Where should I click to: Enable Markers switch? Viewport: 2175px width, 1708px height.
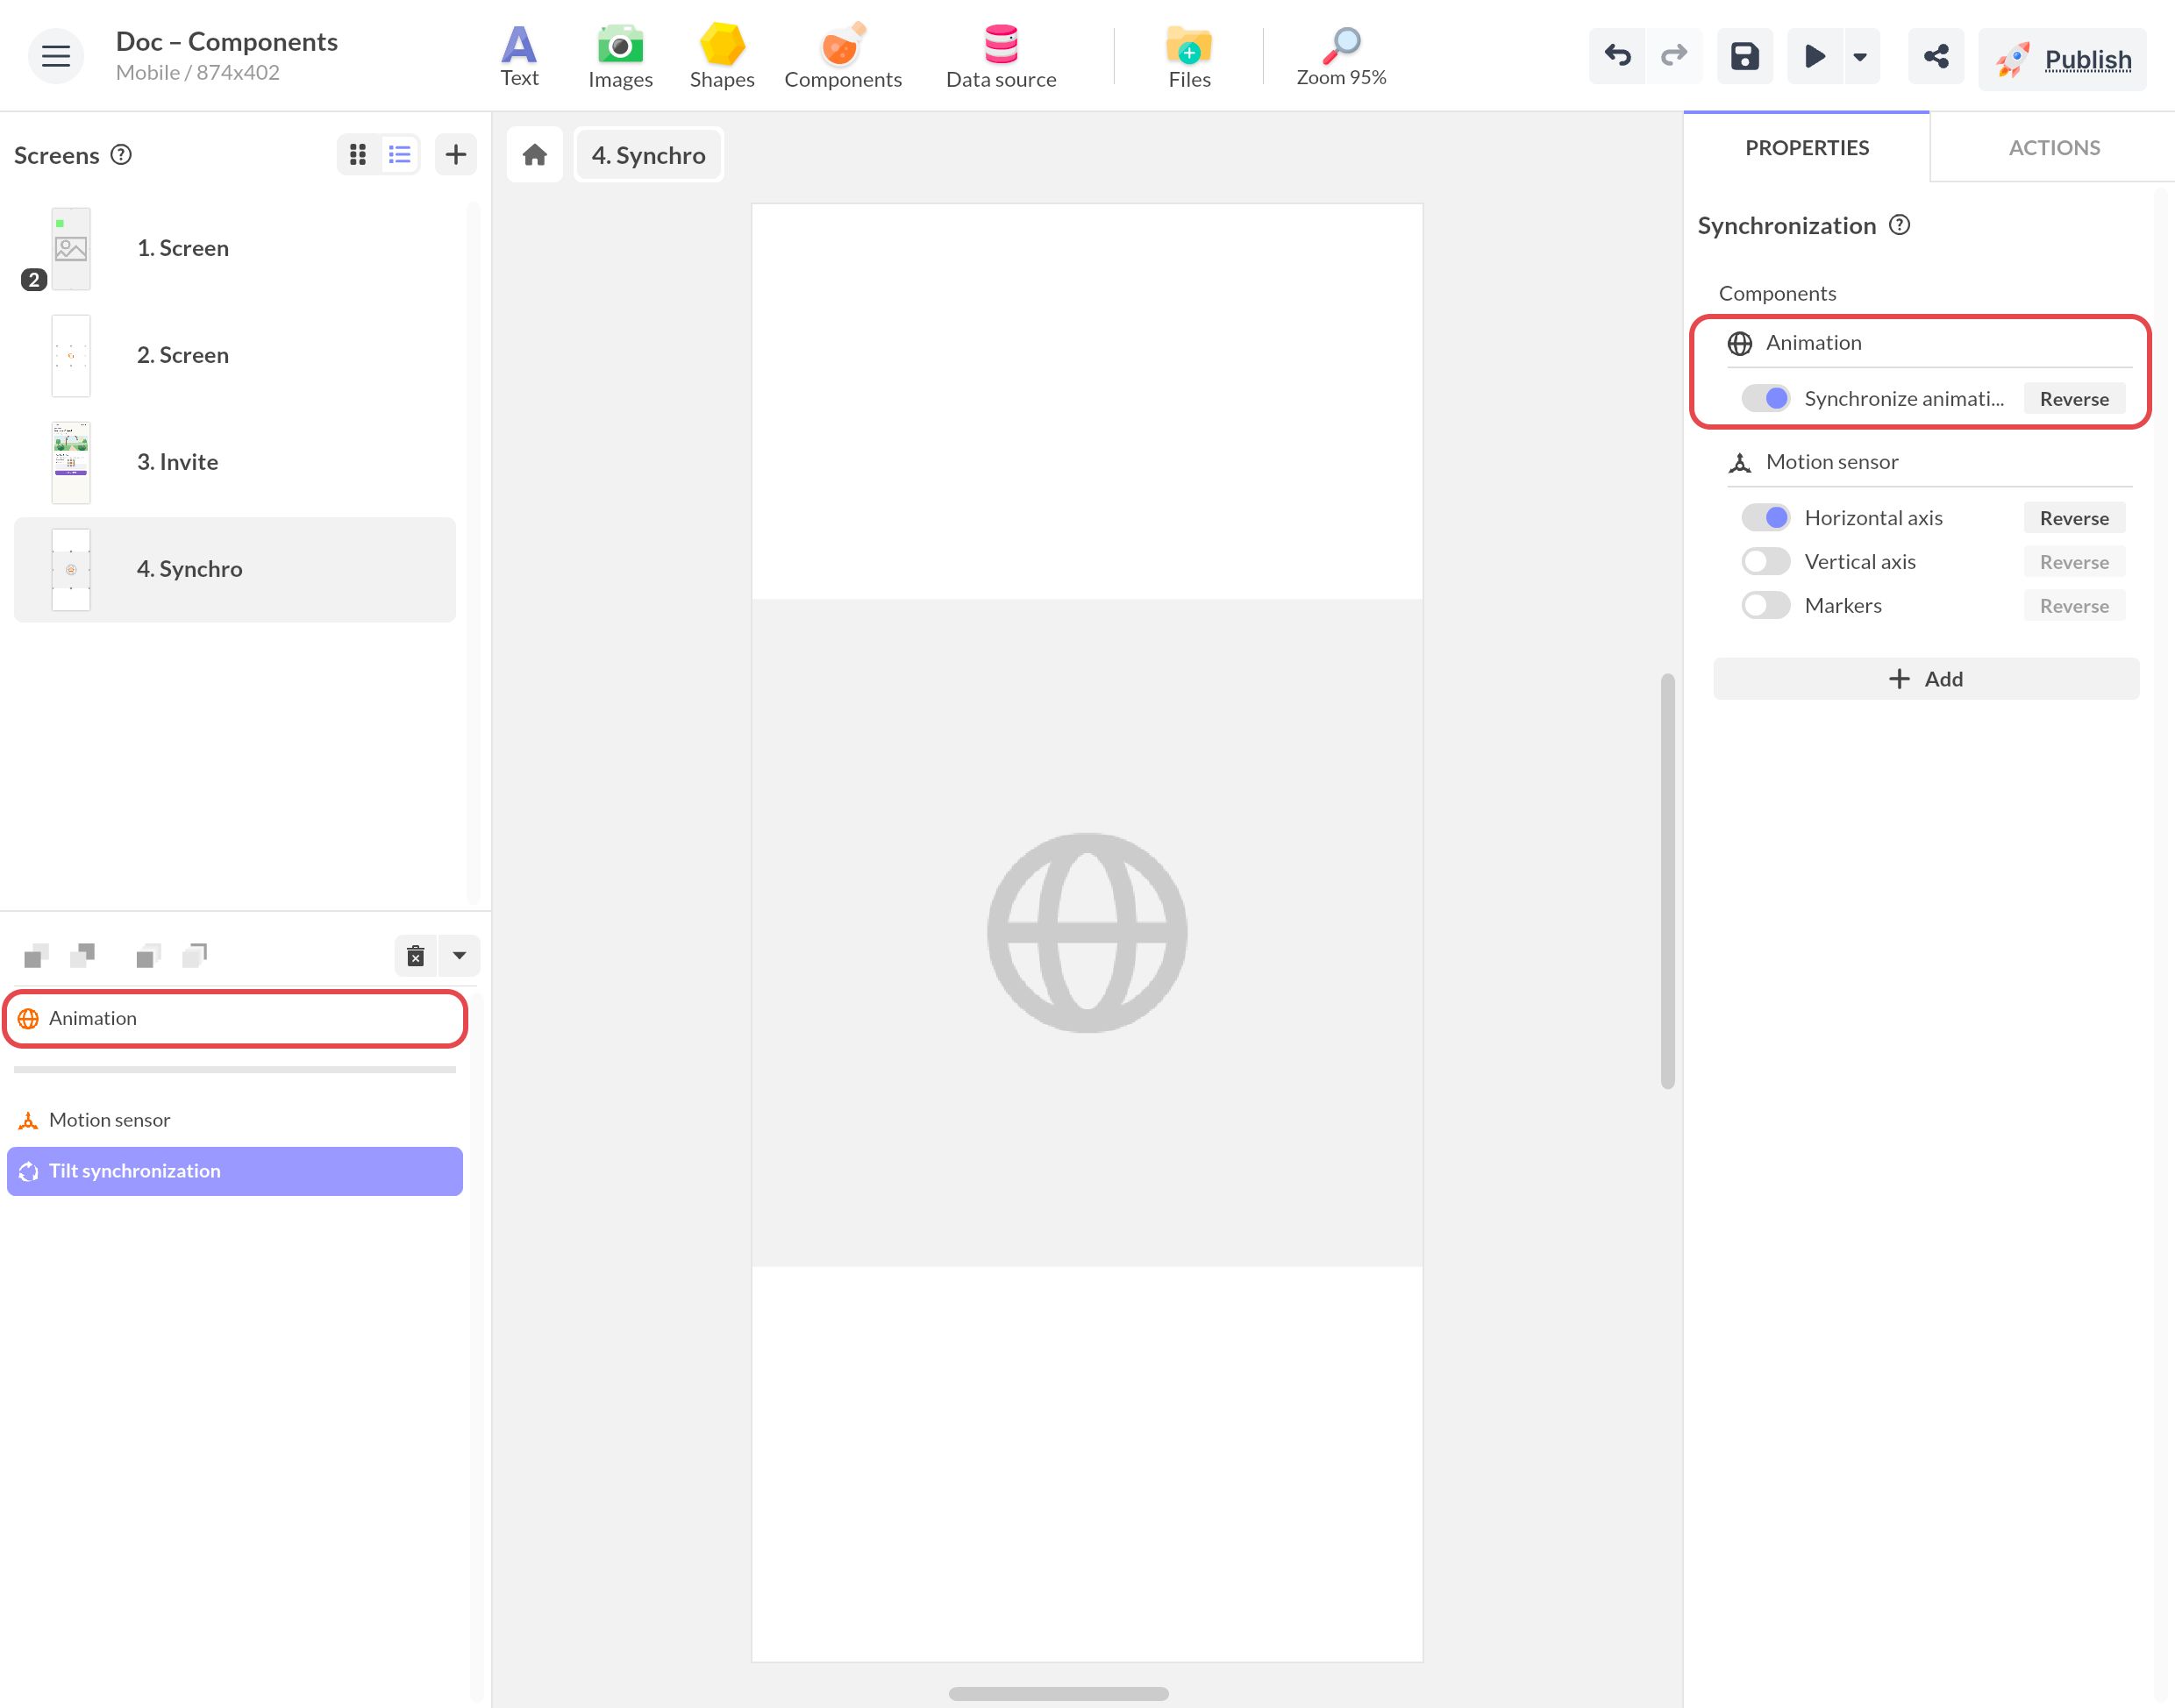click(1765, 605)
